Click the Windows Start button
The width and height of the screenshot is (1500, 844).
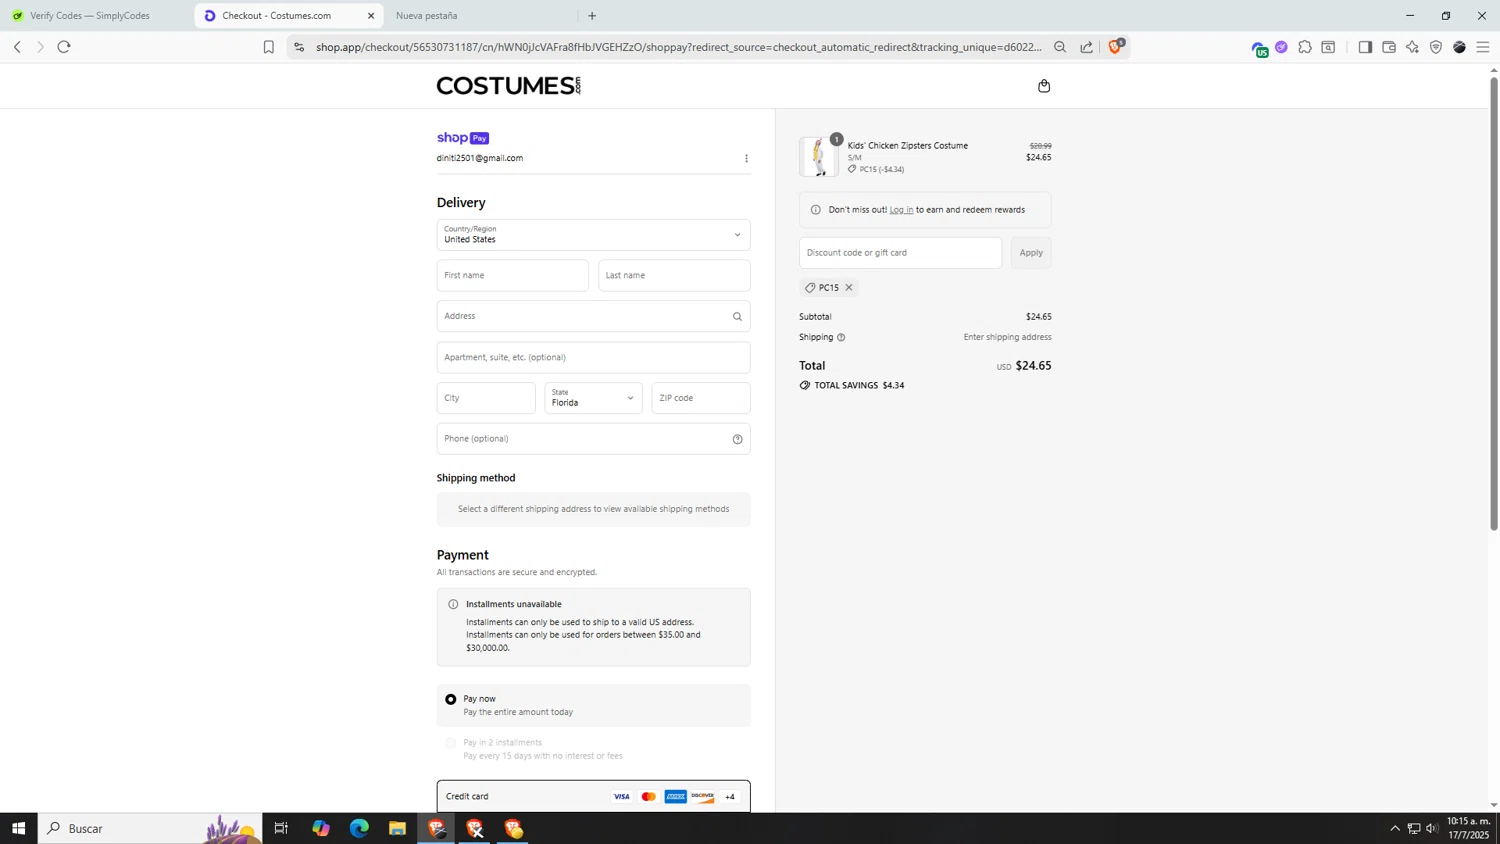(x=18, y=828)
